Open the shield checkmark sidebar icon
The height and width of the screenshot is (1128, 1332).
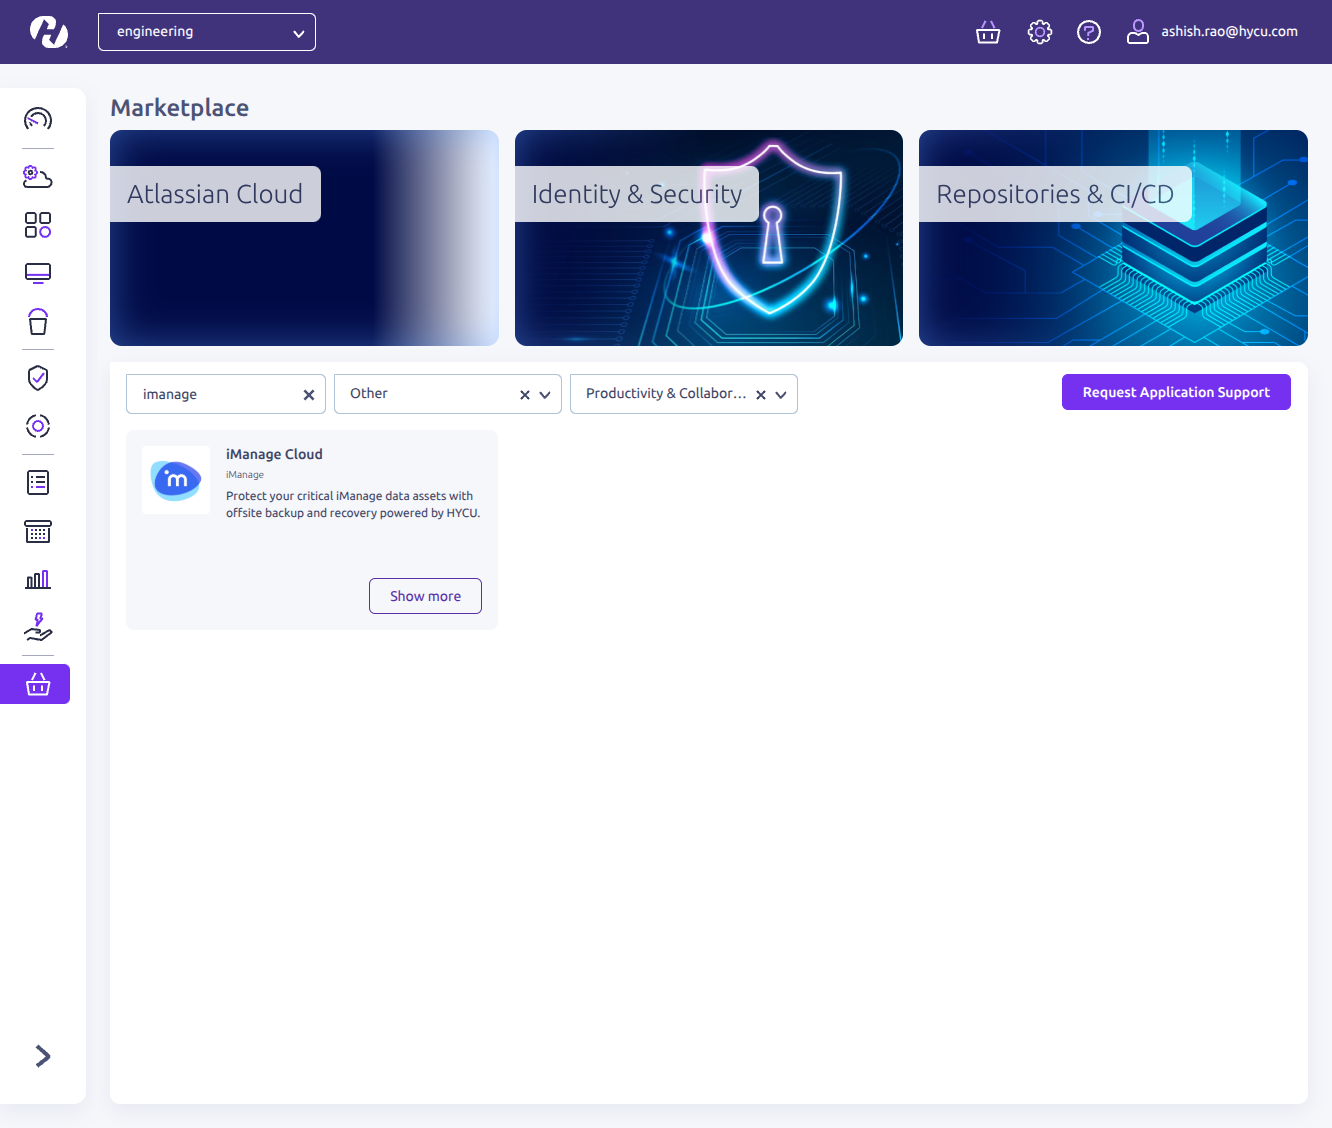[x=38, y=378]
